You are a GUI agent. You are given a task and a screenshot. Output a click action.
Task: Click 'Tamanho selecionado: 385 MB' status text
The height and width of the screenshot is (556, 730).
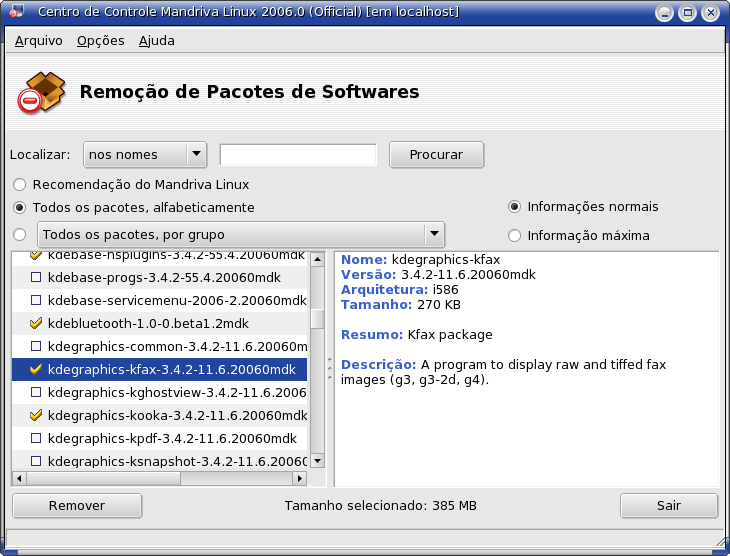tap(380, 506)
